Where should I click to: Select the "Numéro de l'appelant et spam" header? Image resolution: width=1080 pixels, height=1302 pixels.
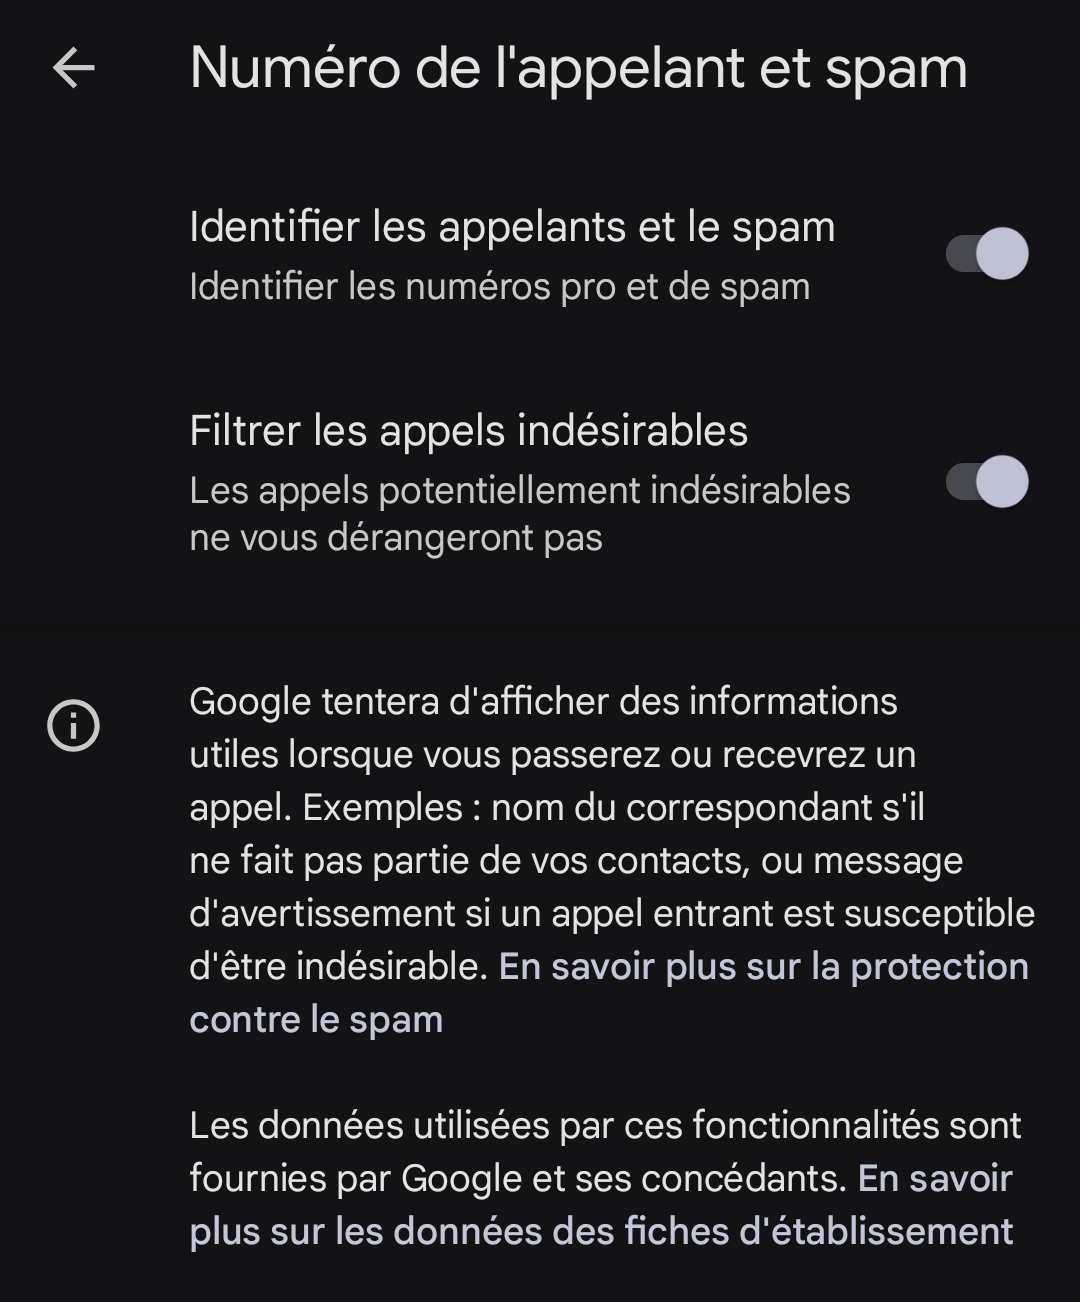point(578,68)
